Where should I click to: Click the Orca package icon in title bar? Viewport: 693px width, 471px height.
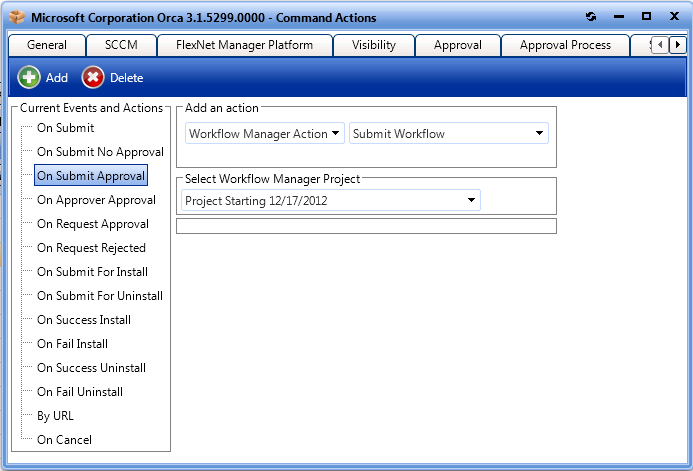pos(18,17)
